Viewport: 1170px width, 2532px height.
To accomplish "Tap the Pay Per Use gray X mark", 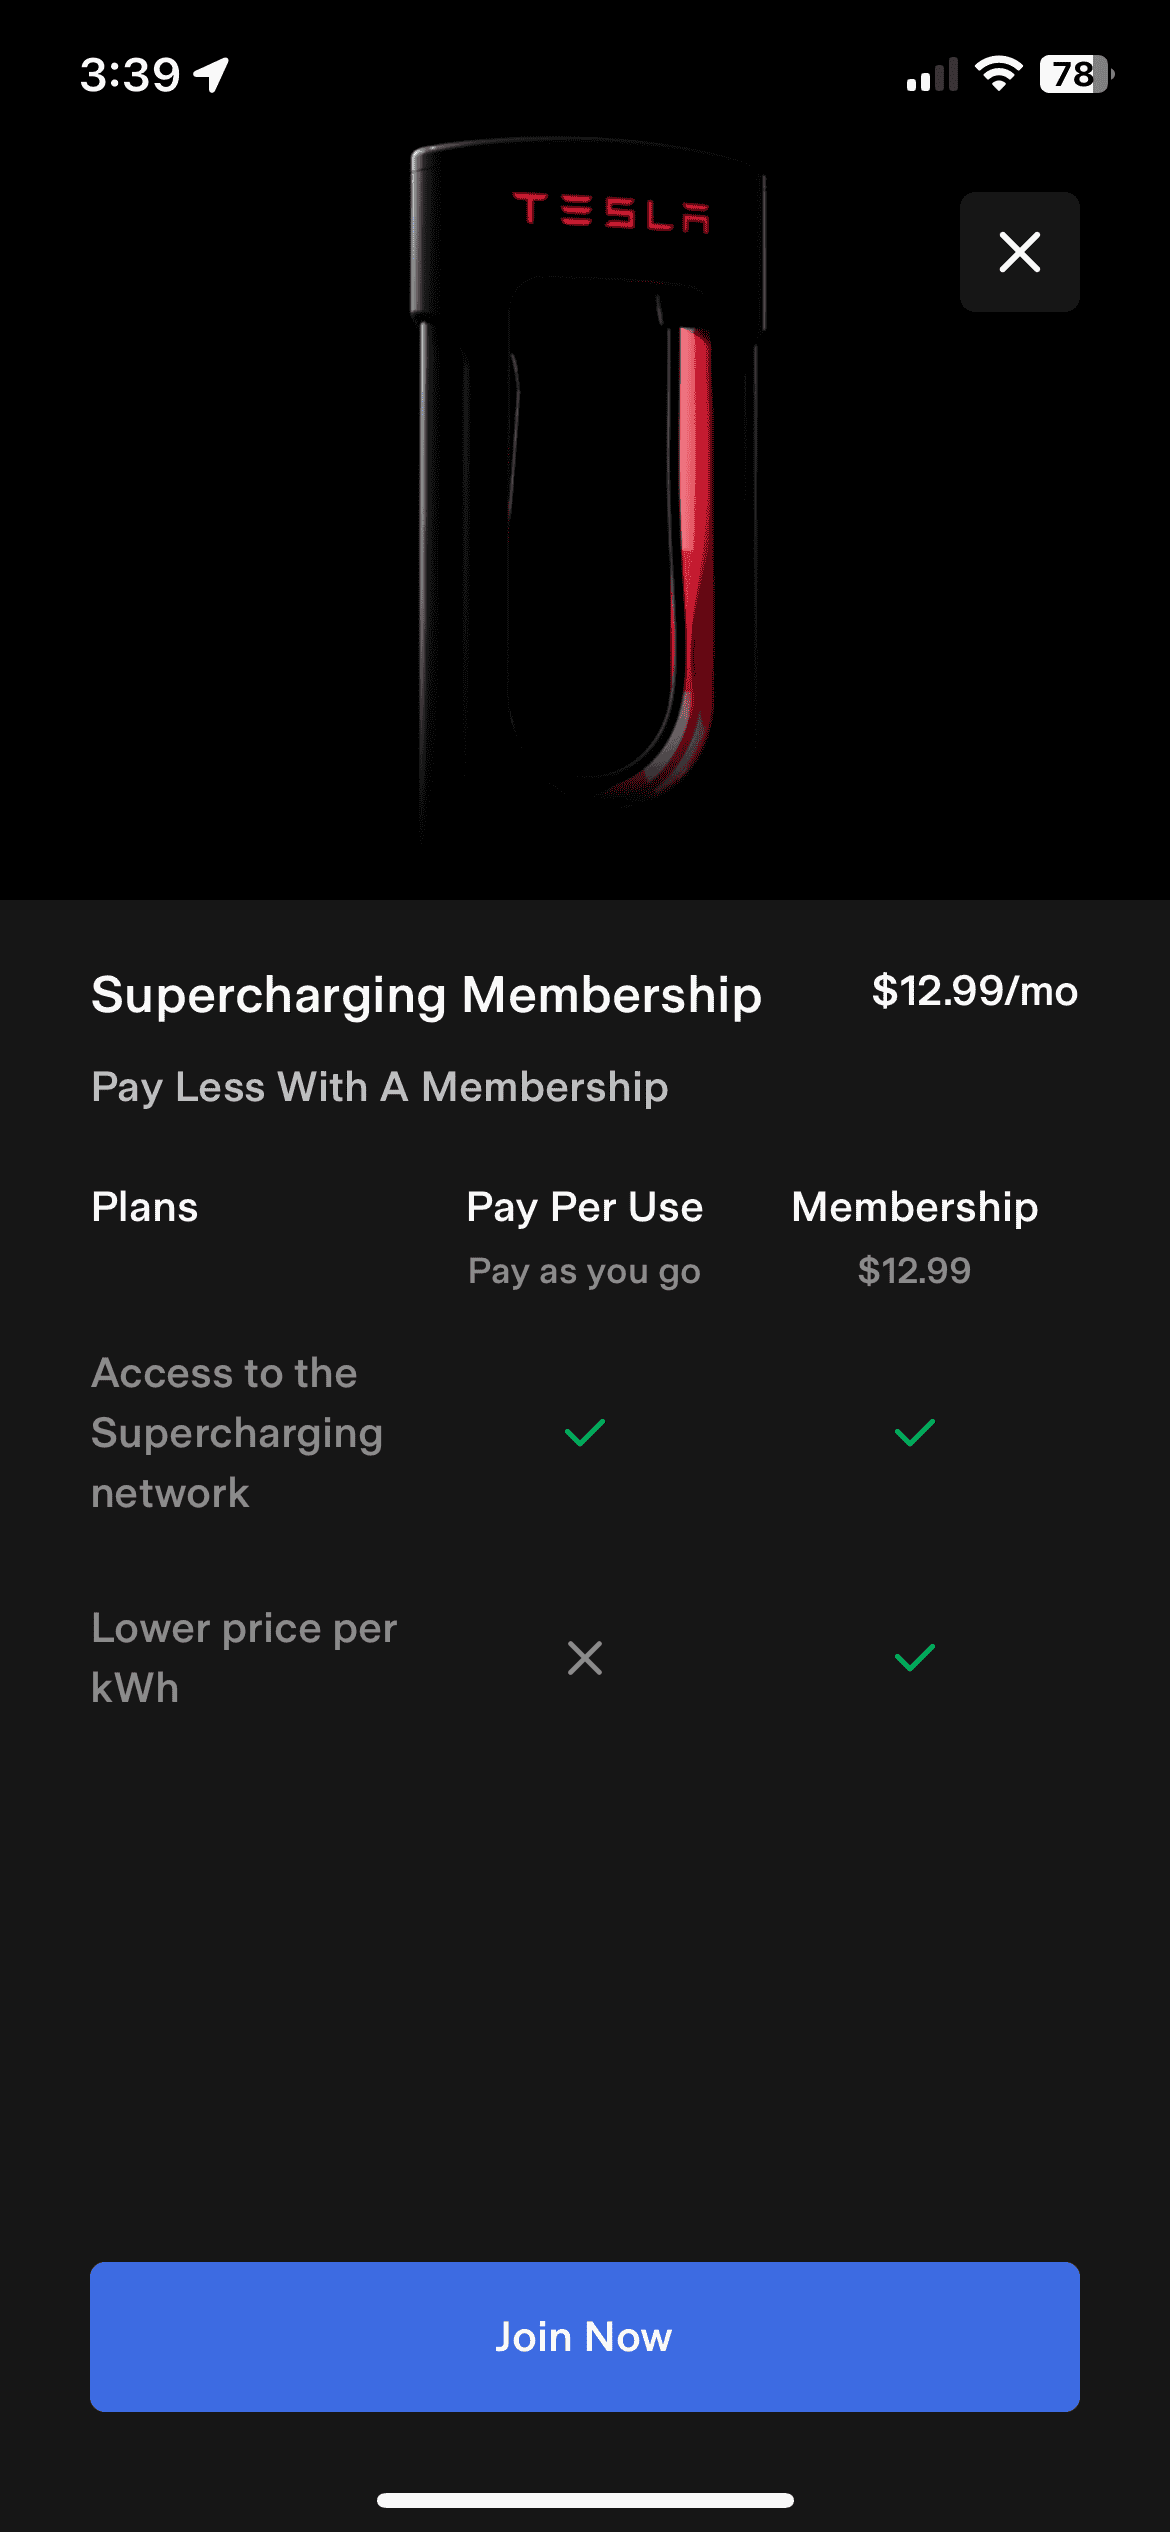I will [x=585, y=1658].
